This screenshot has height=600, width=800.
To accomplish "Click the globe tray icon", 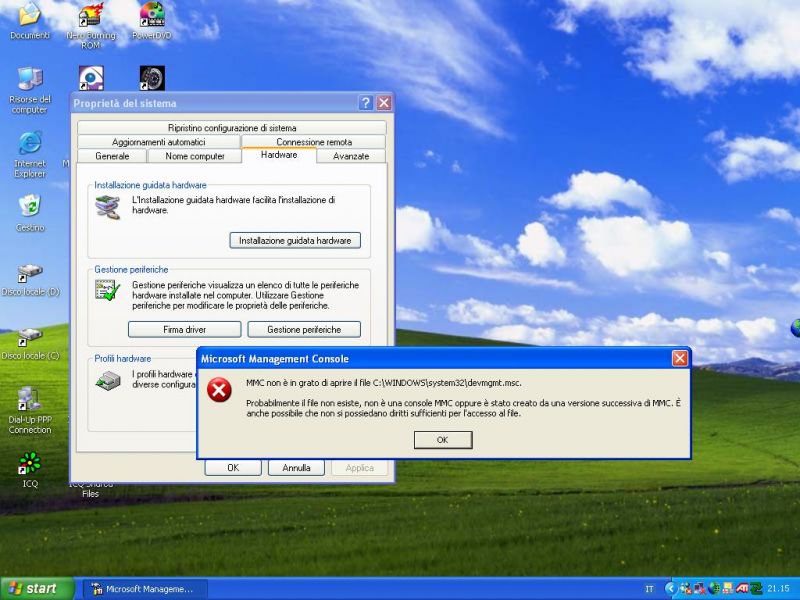I will [x=714, y=589].
